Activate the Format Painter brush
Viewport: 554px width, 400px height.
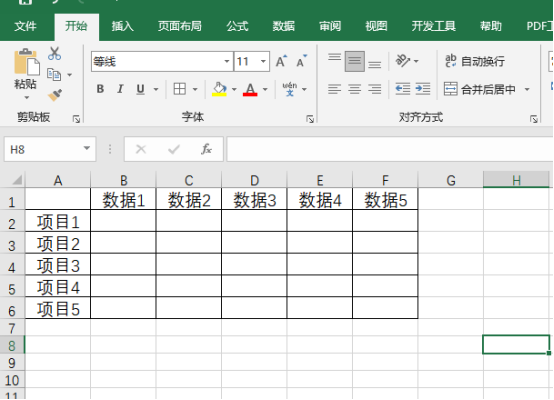coord(55,95)
